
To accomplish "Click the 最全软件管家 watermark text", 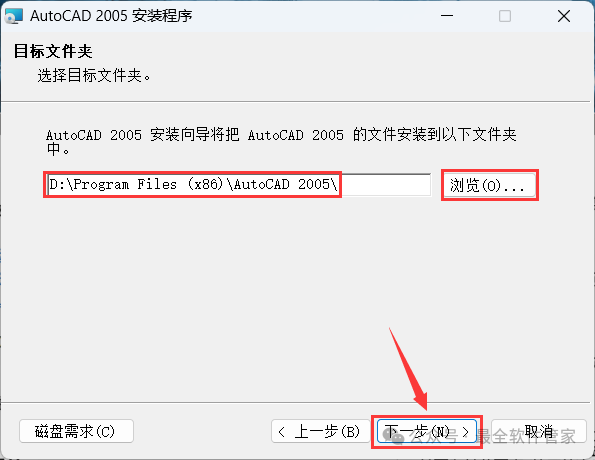I will point(525,436).
